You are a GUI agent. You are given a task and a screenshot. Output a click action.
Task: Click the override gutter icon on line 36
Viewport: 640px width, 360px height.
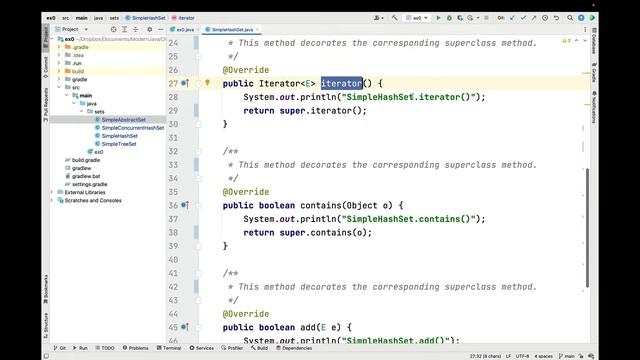click(185, 205)
